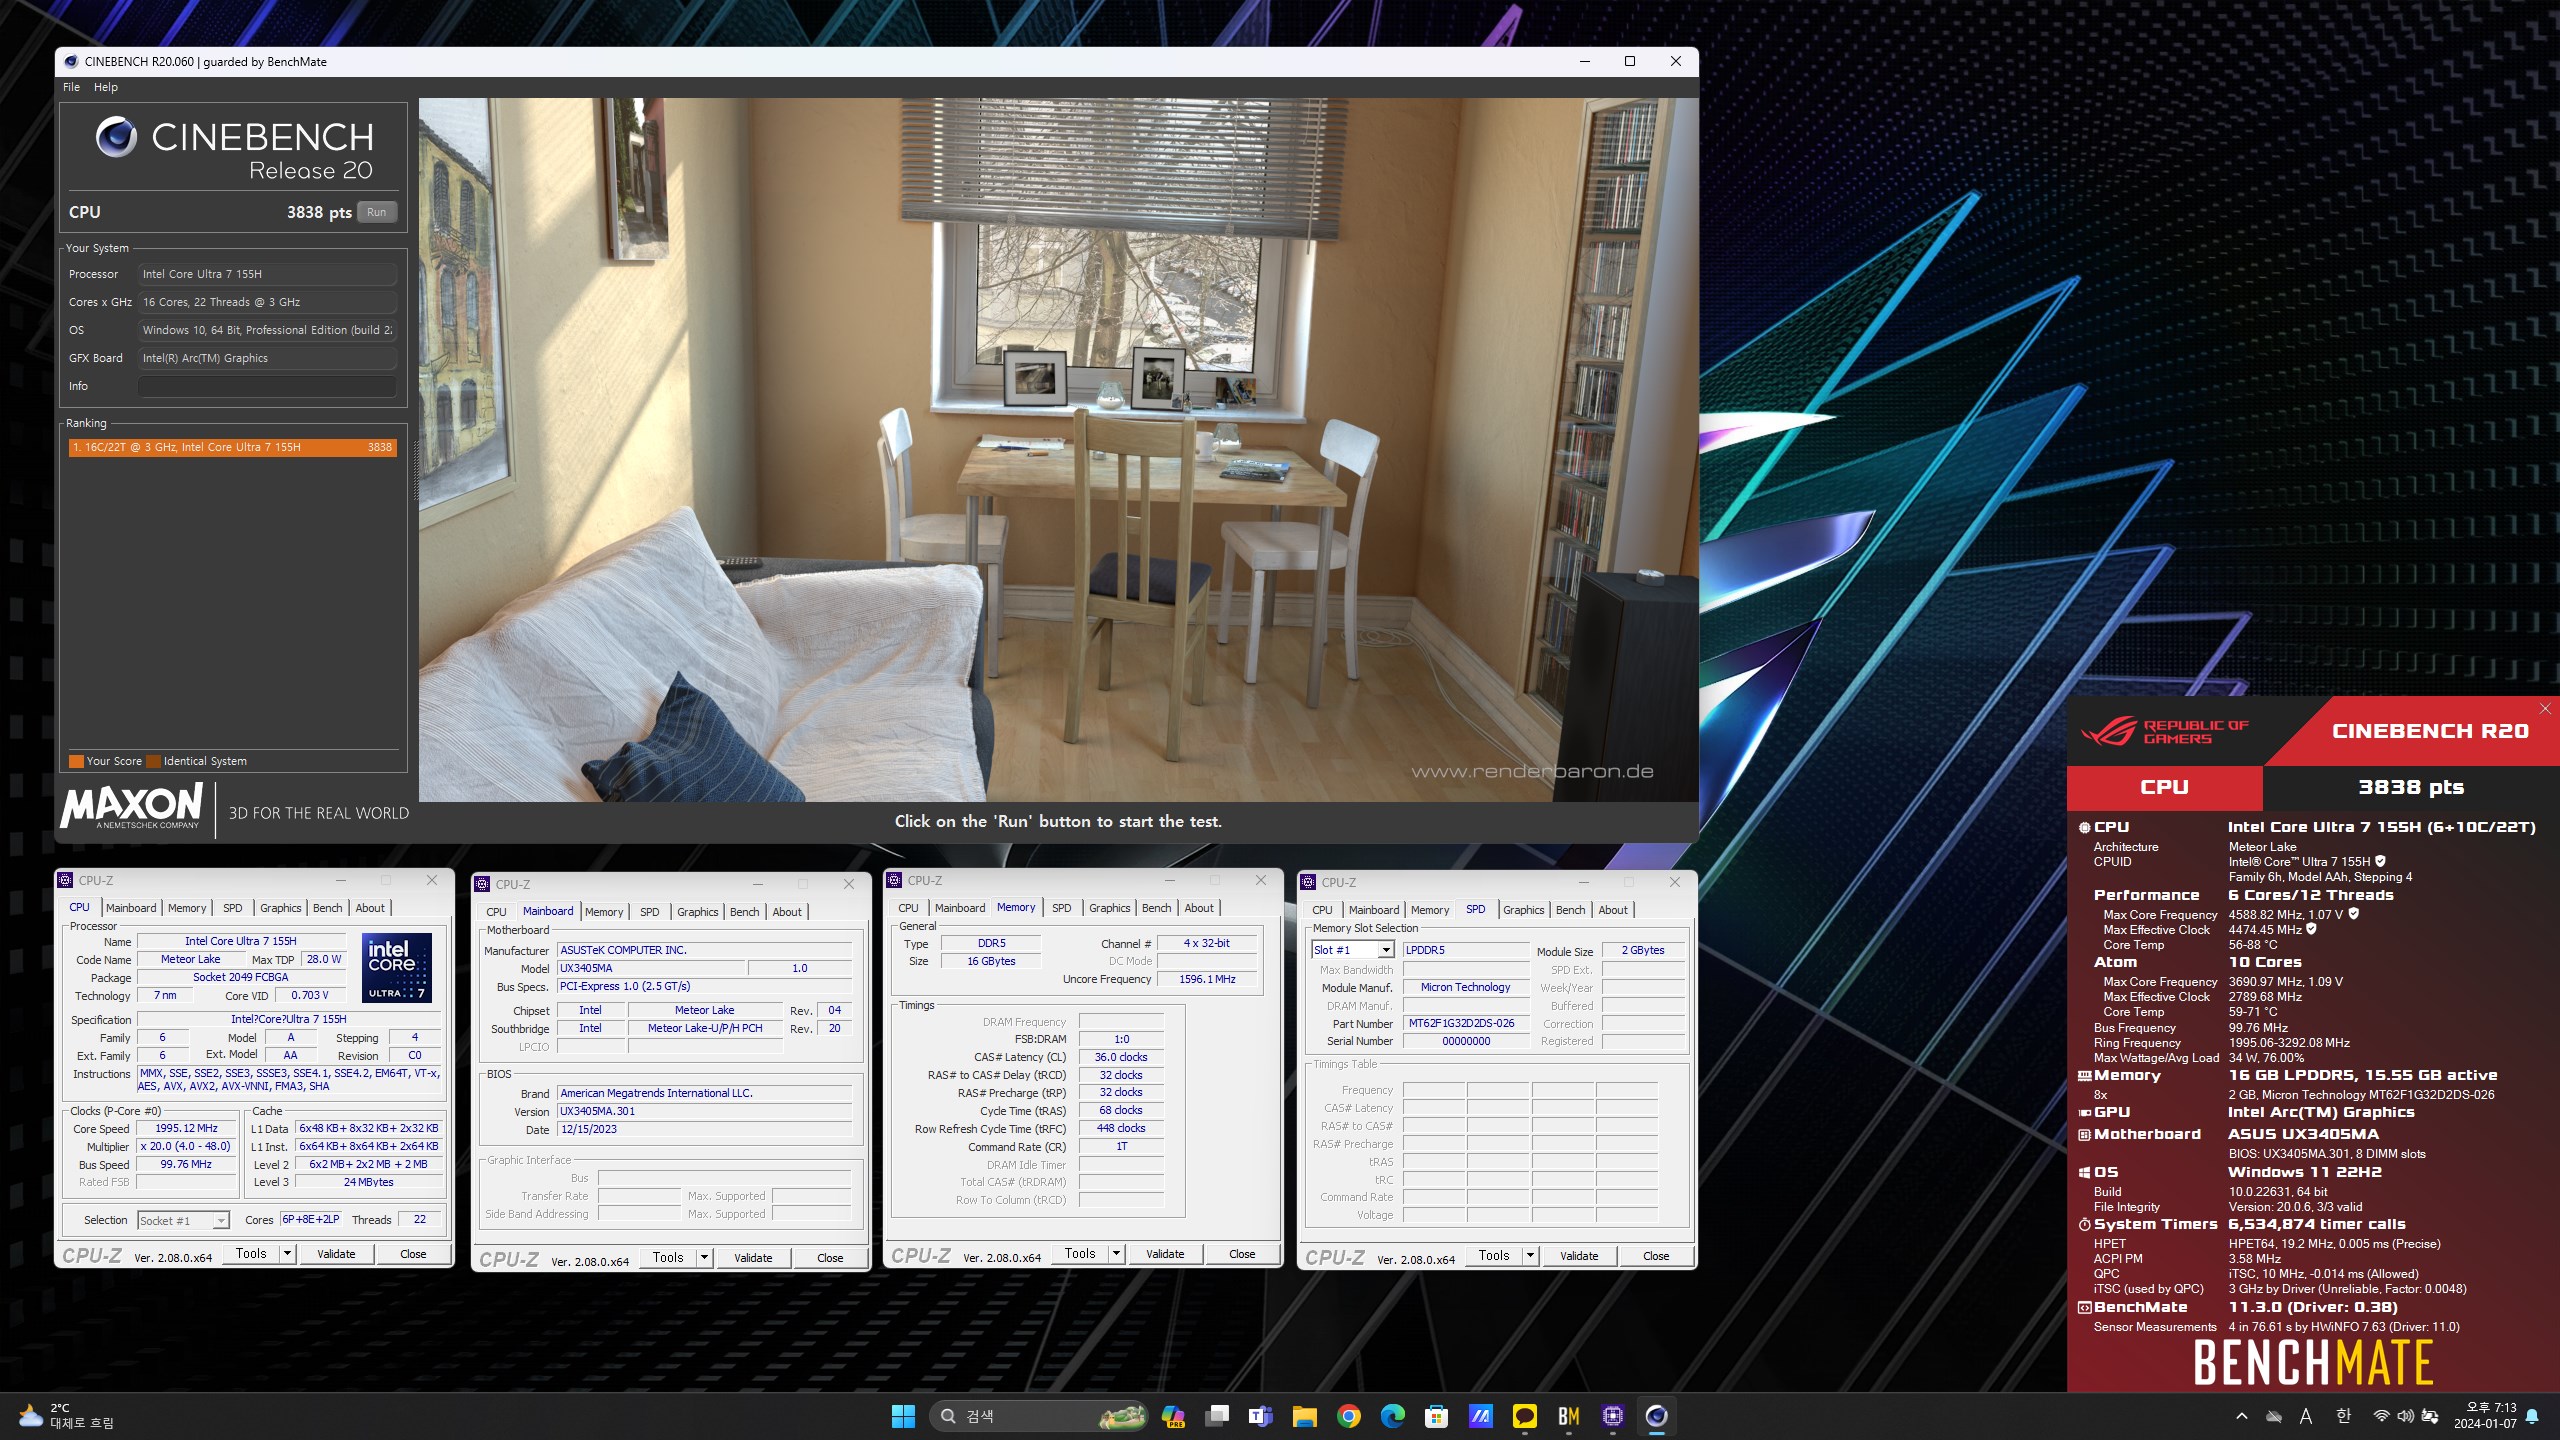Open the Windows Start menu
2560x1440 pixels.
tap(903, 1416)
